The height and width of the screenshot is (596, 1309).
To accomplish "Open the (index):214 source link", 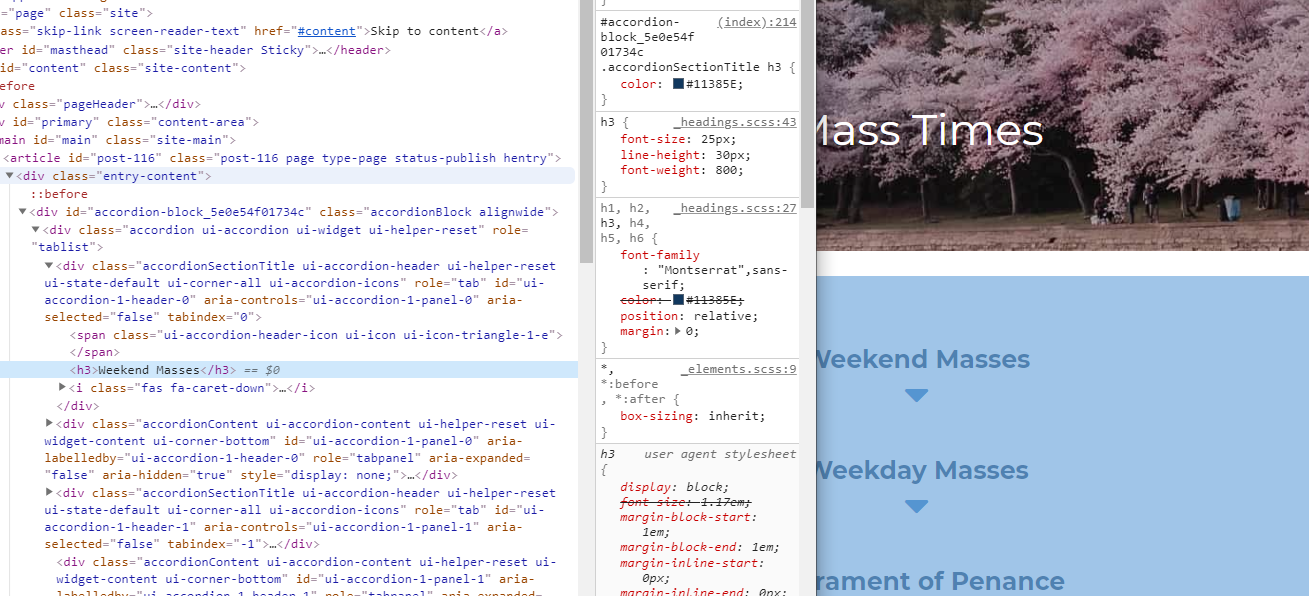I will 756,22.
